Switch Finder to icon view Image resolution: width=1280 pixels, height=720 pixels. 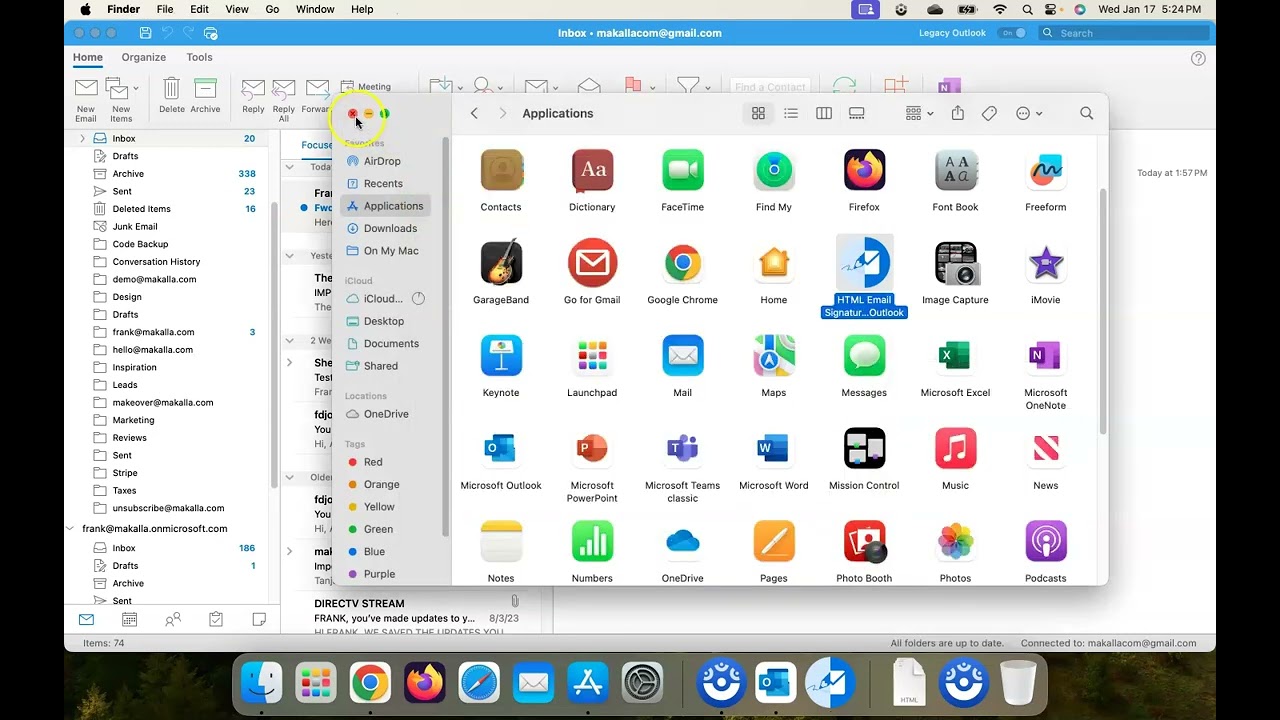(758, 114)
